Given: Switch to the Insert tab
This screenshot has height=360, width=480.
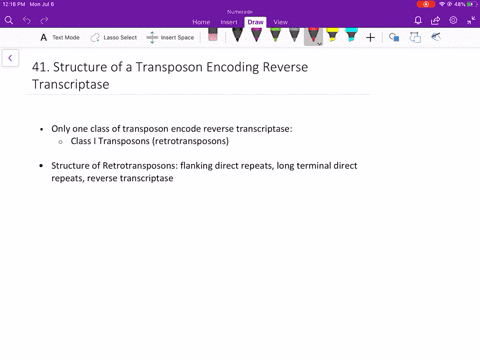Looking at the screenshot, I should point(229,22).
